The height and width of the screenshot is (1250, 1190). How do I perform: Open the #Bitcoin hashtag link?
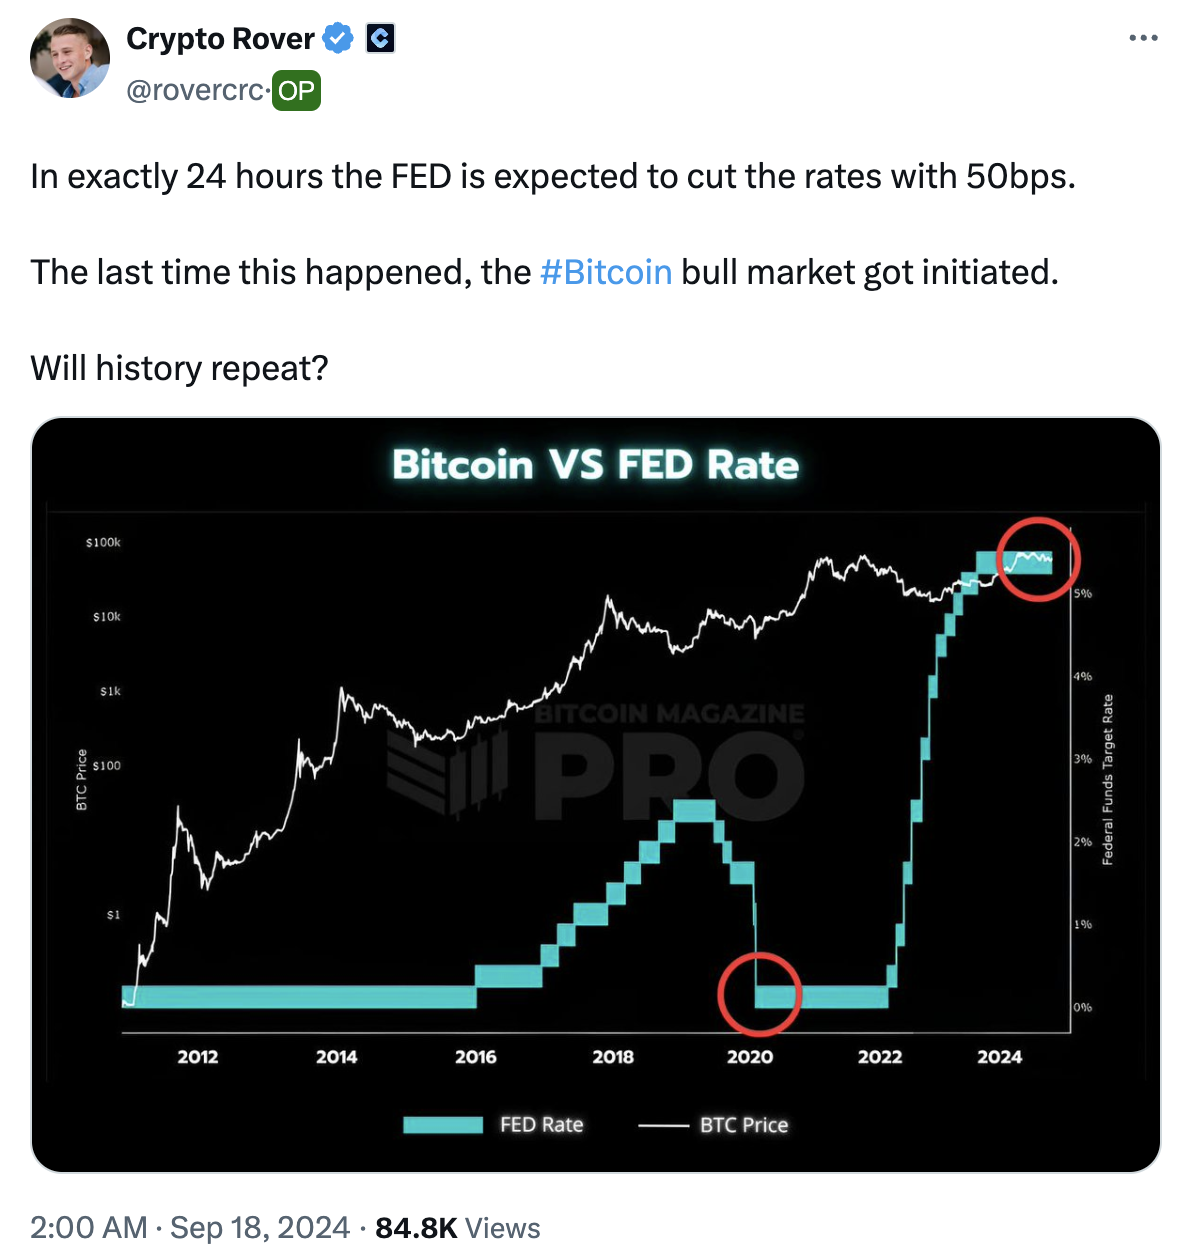click(605, 272)
